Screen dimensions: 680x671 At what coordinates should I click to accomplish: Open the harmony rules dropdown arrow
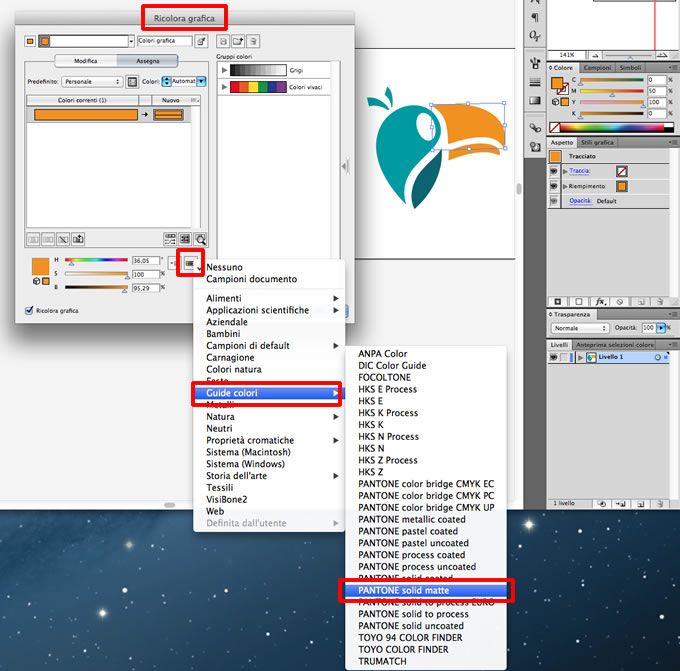[131, 41]
